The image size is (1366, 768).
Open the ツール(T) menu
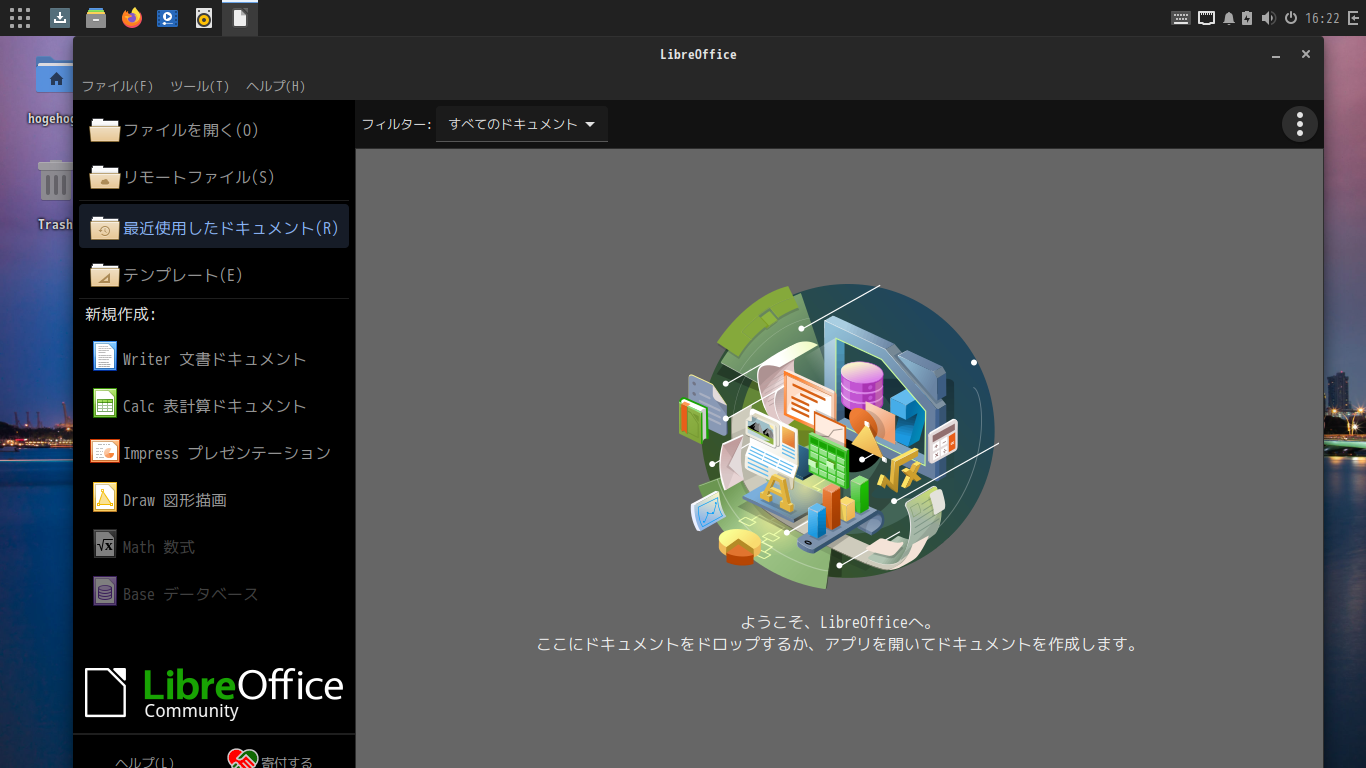[x=198, y=86]
